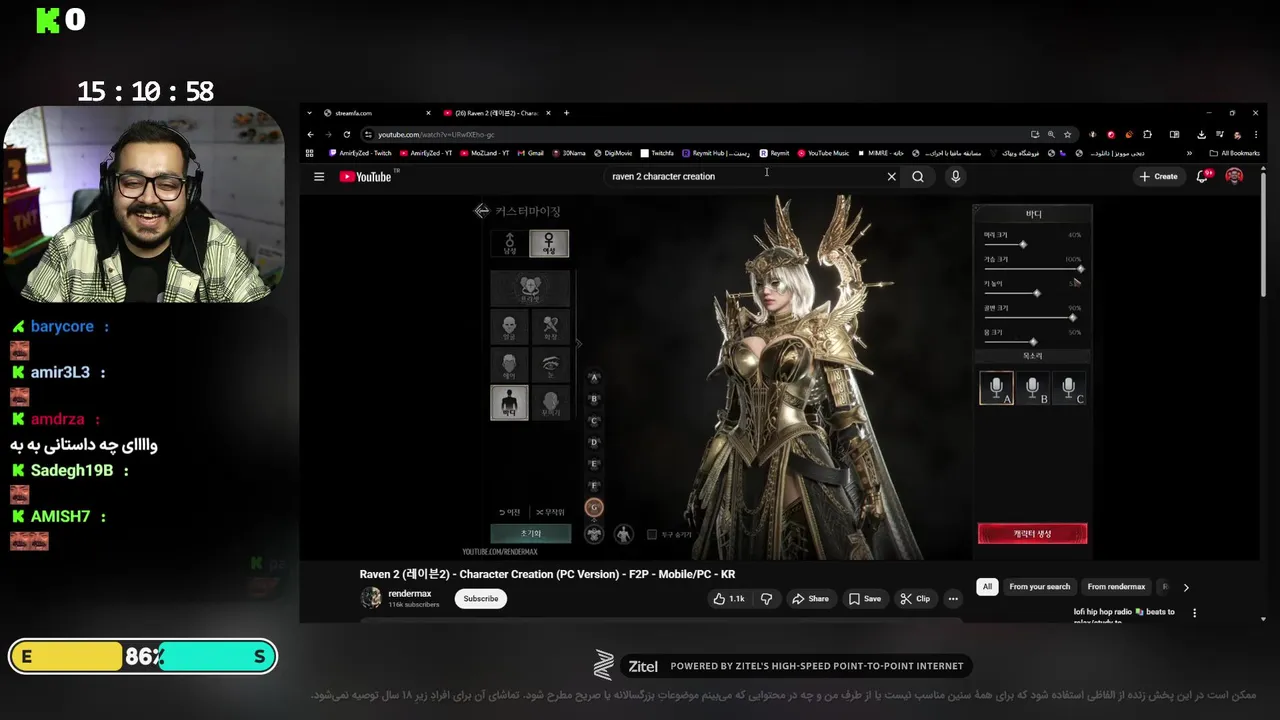This screenshot has width=1280, height=720.
Task: Open Chrome extensions puzzle icon
Action: click(1147, 134)
